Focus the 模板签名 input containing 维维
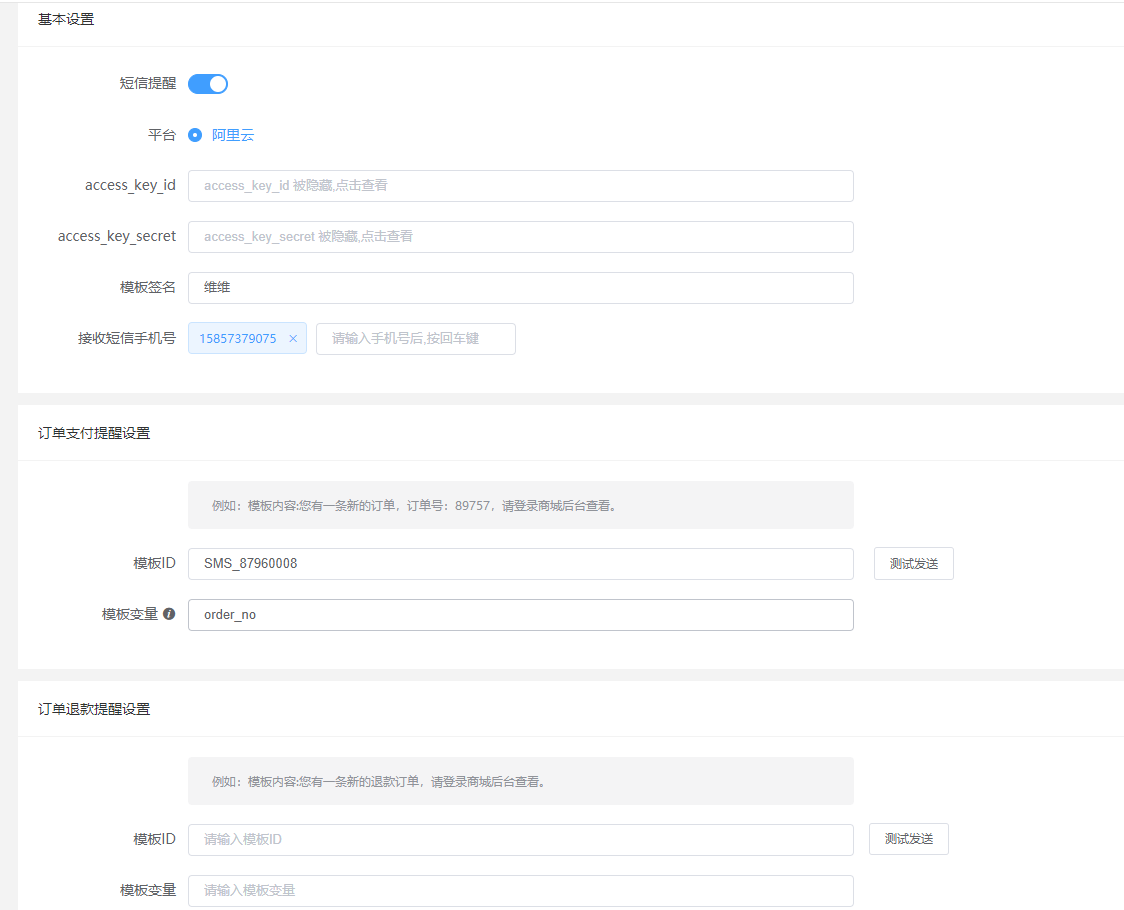This screenshot has width=1124, height=910. 520,288
